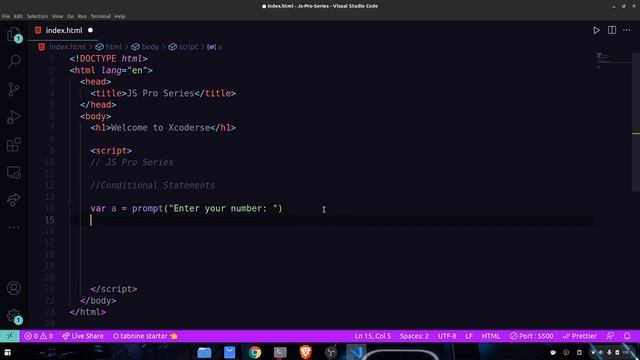Expand the script breadcrumb segment

tap(183, 47)
